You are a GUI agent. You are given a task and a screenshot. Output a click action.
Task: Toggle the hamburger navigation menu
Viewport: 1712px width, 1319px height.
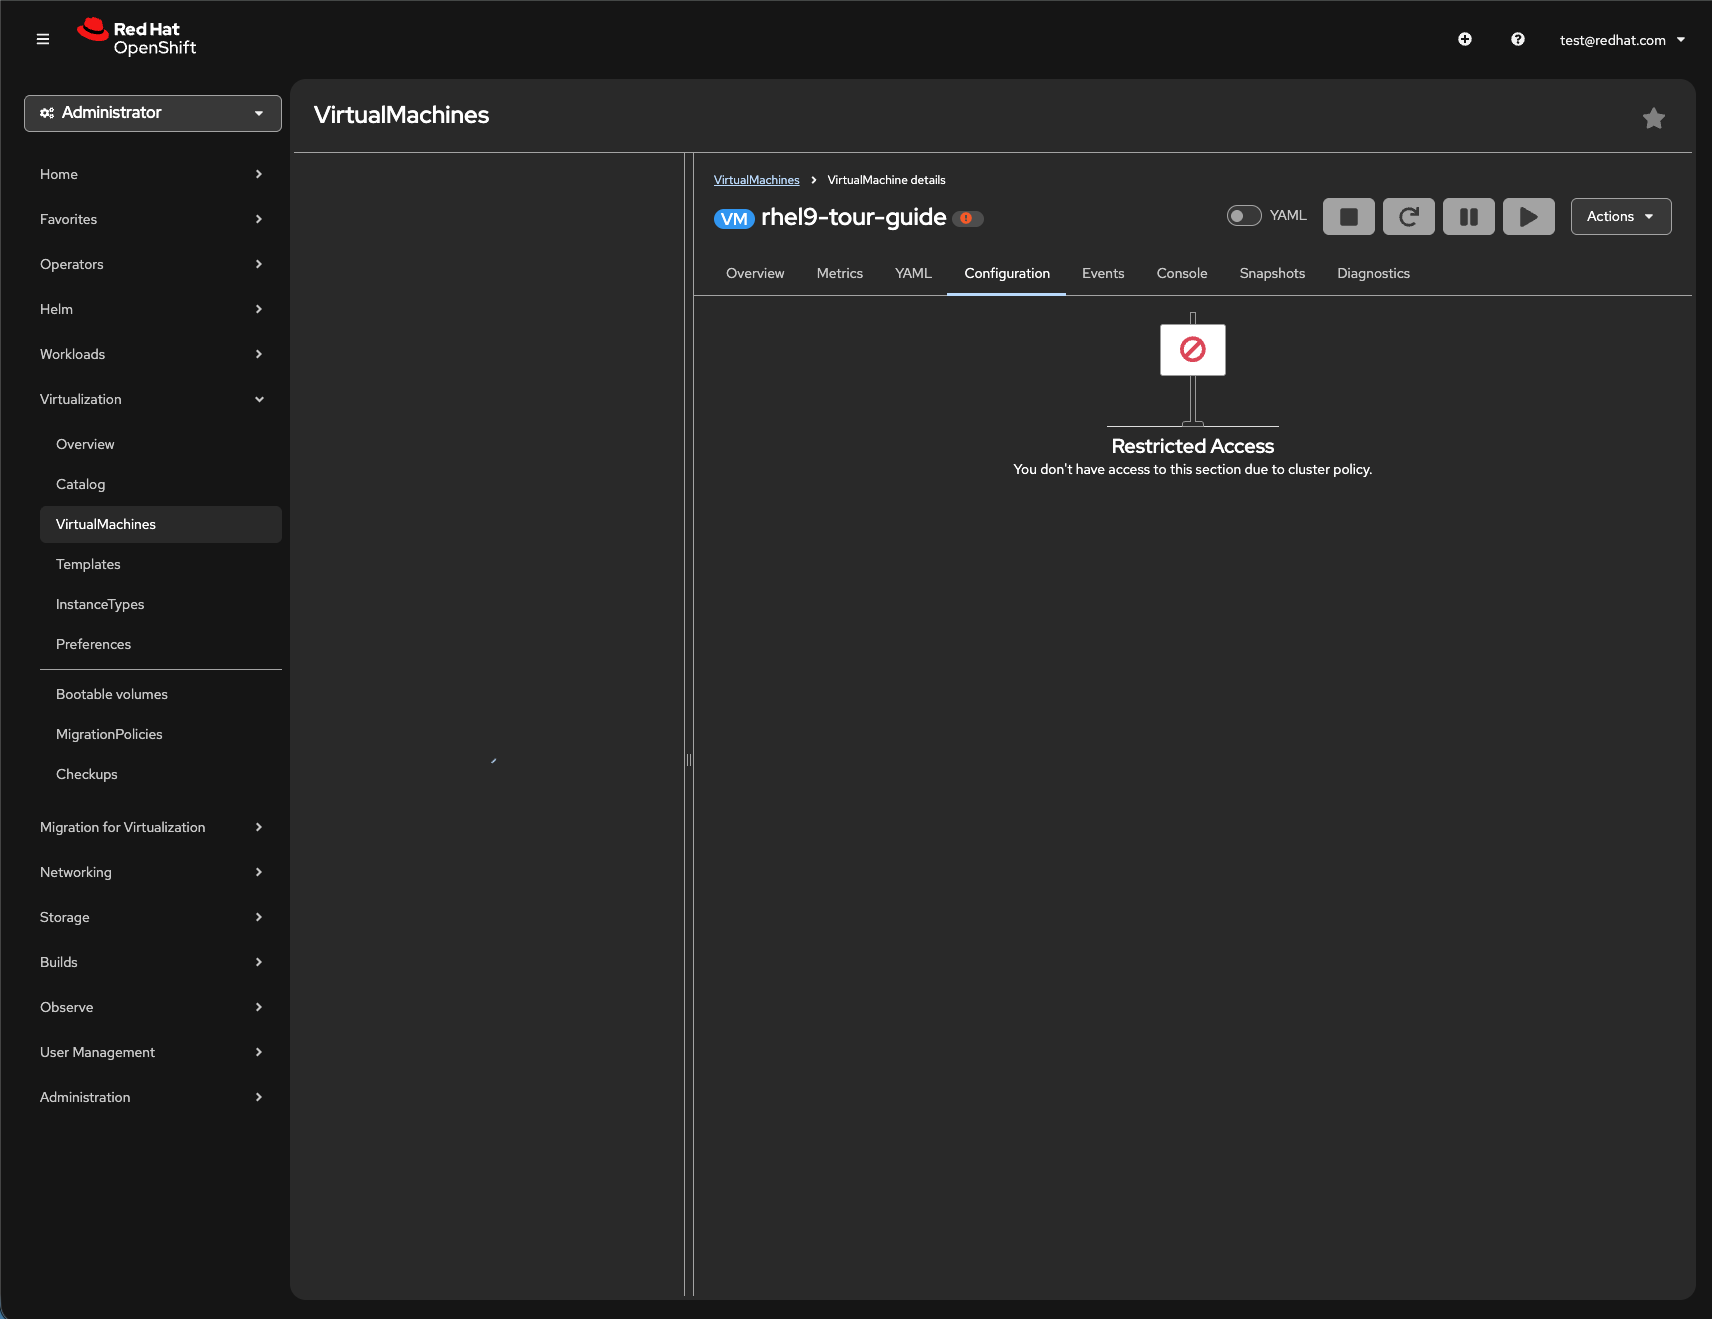(x=43, y=39)
